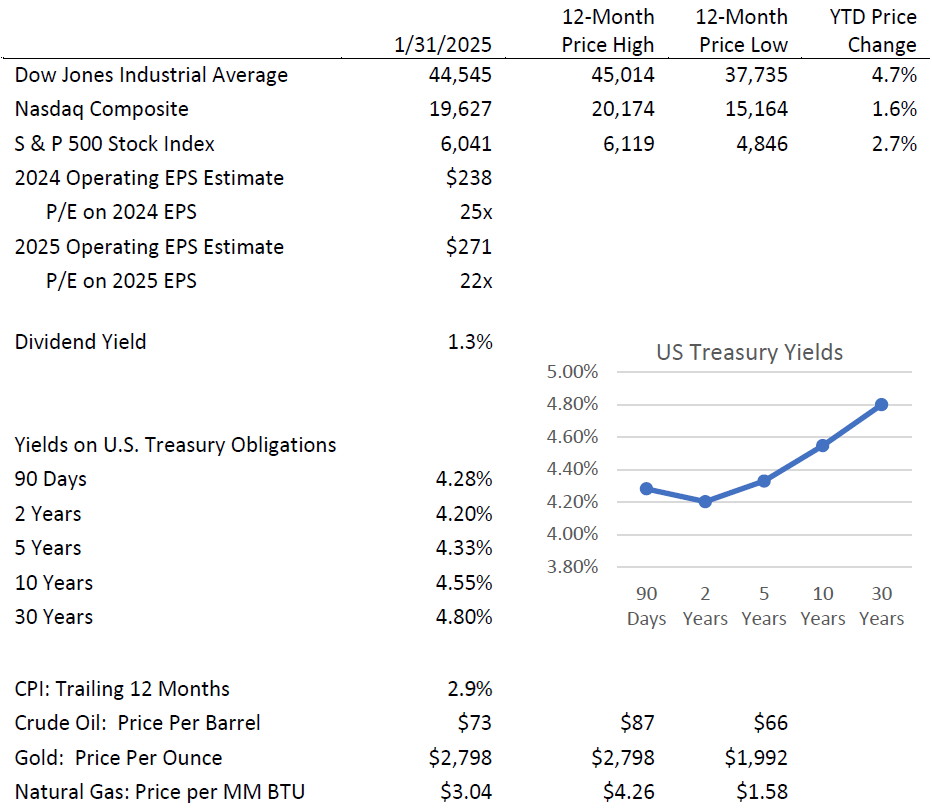932x809 pixels.
Task: Click crude oil 12-month low $66
Action: [x=770, y=723]
